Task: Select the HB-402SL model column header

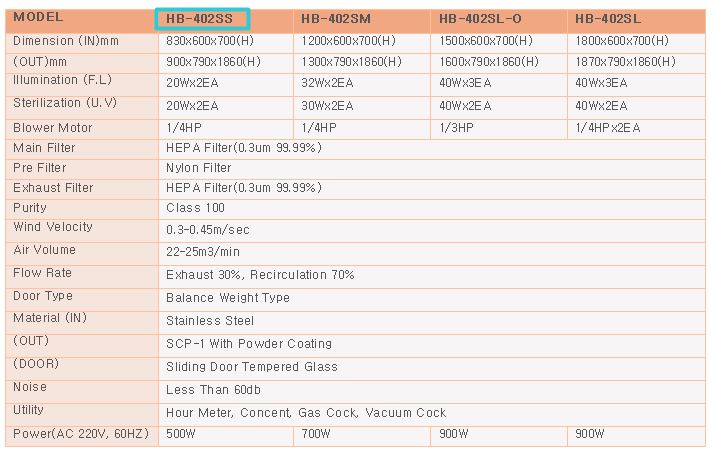Action: click(612, 19)
